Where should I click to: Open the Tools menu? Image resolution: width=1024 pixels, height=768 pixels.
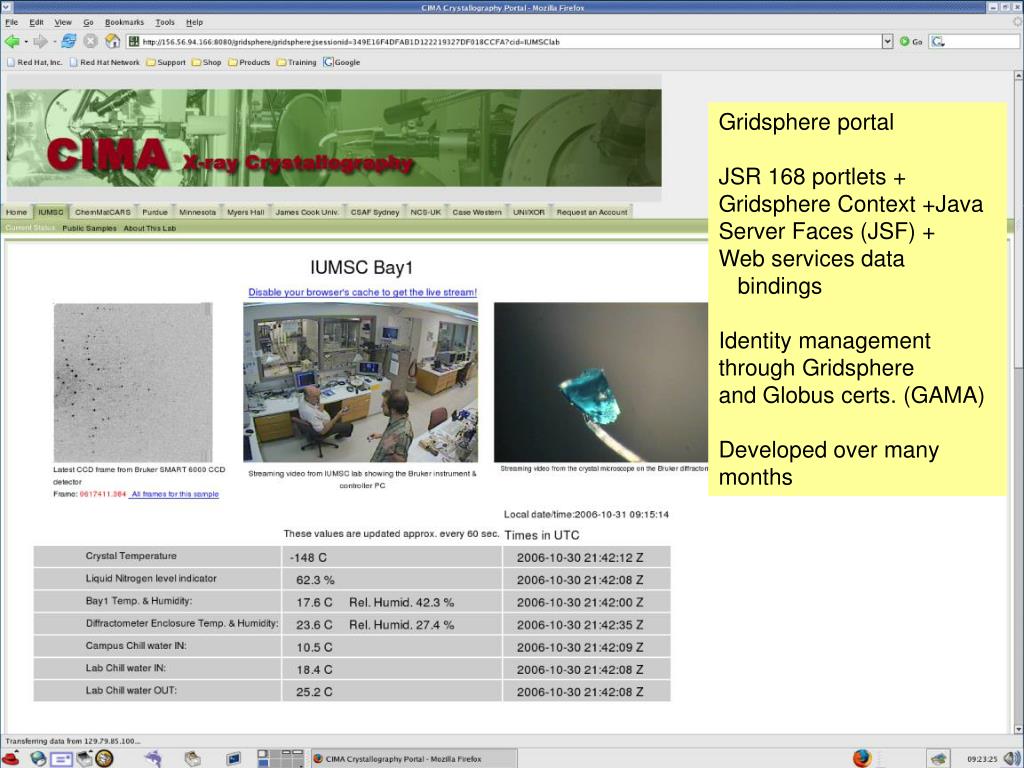(165, 22)
